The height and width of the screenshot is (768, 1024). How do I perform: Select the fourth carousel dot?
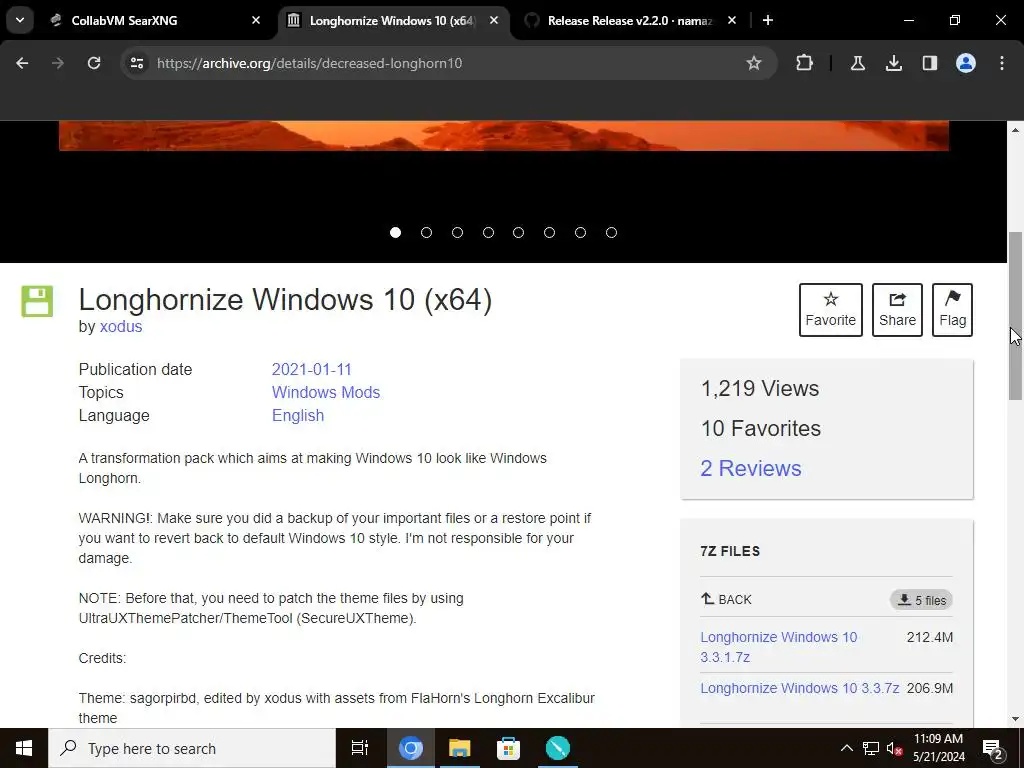pyautogui.click(x=488, y=232)
